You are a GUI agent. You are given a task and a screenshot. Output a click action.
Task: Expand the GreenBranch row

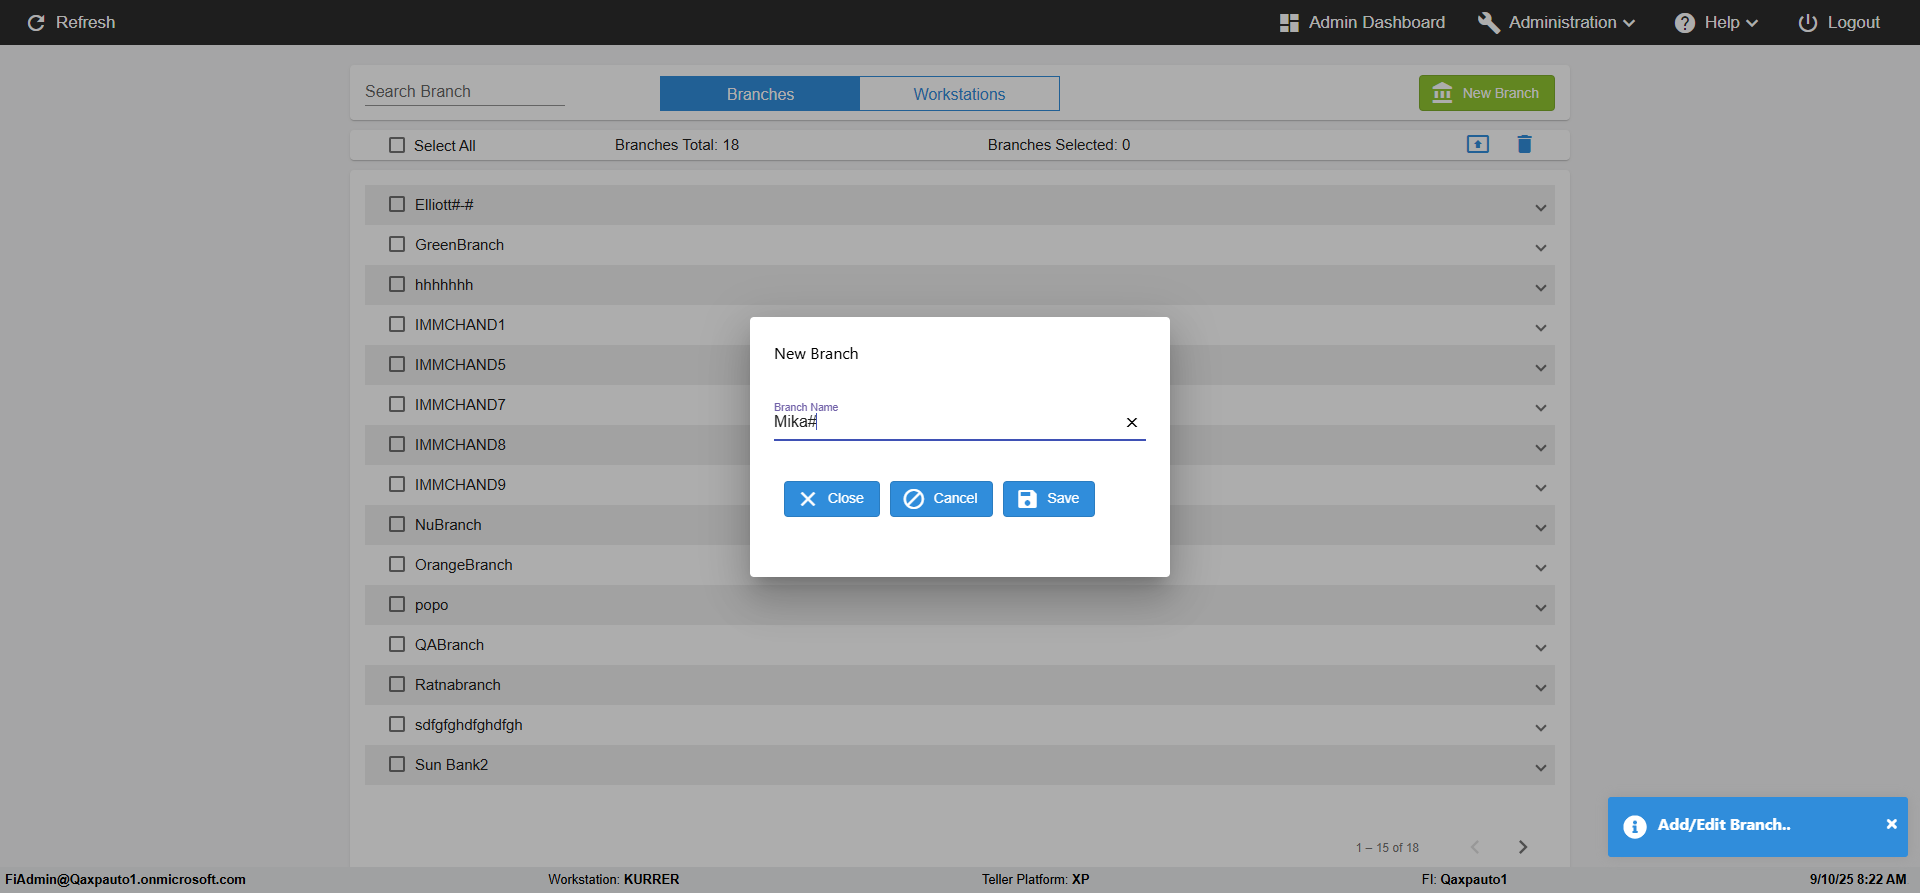pyautogui.click(x=1541, y=248)
